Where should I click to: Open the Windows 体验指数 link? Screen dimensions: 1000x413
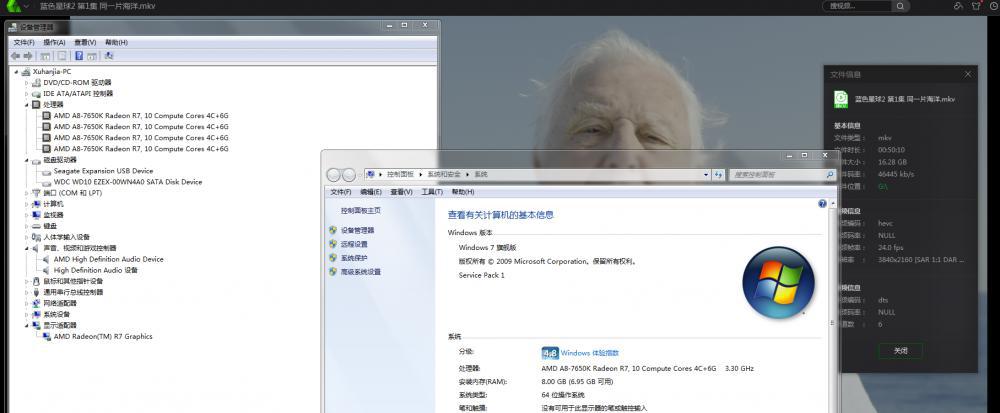point(590,353)
